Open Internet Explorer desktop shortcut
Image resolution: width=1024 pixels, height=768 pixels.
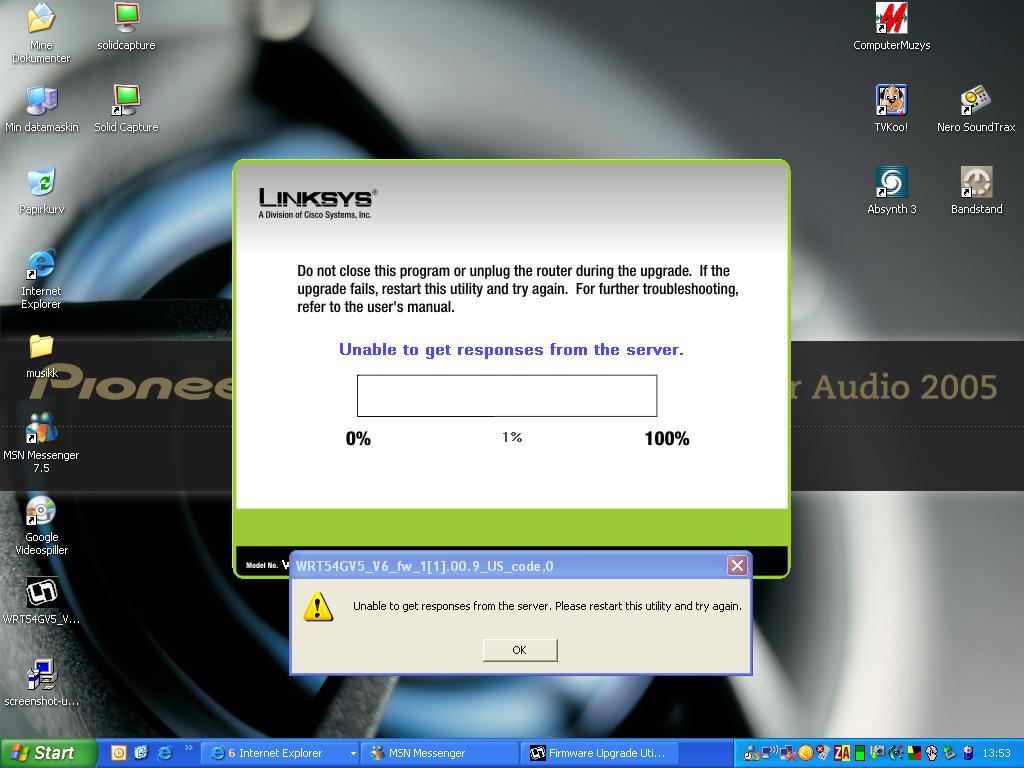coord(40,280)
